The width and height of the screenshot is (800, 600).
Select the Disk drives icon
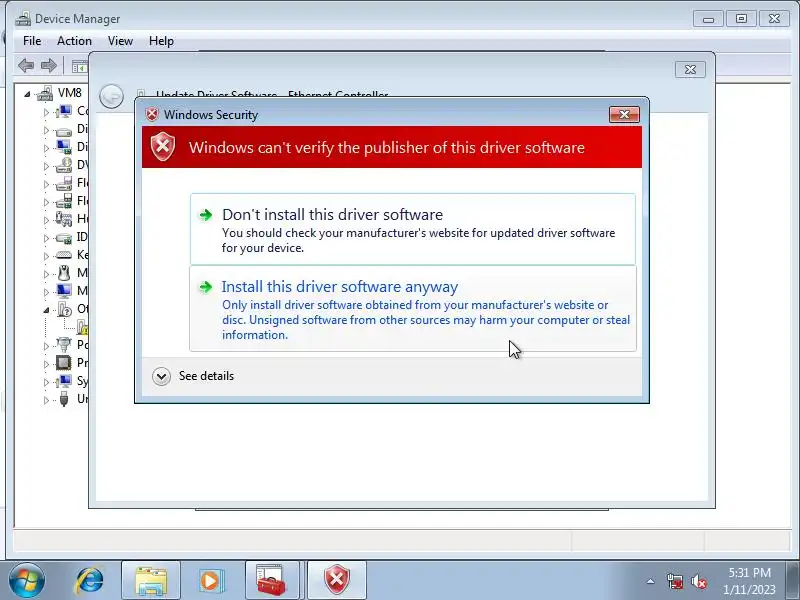tap(64, 131)
